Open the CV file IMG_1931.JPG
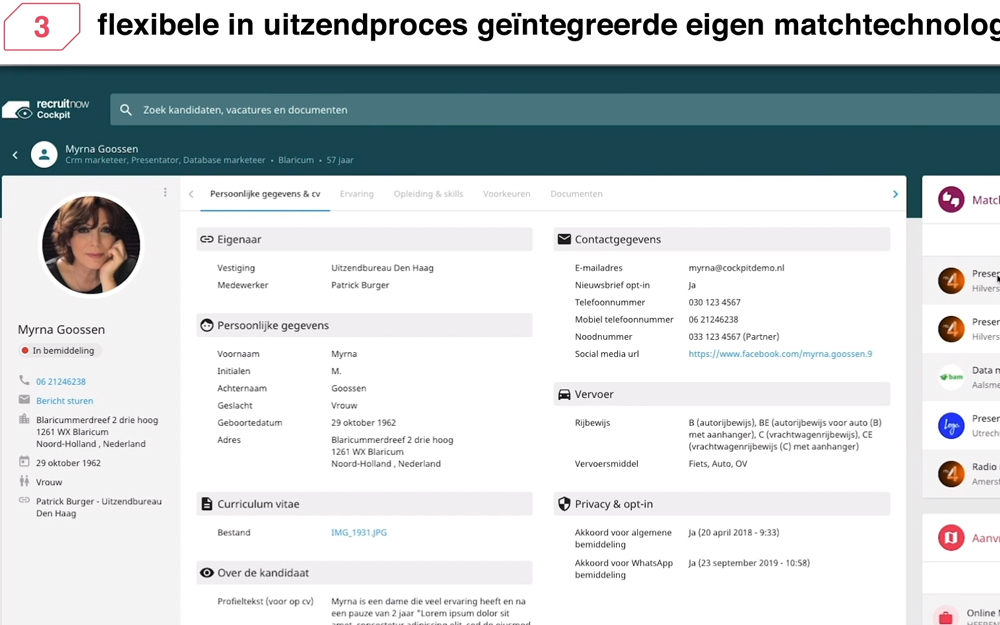Screen dimensions: 1000x625 358,531
